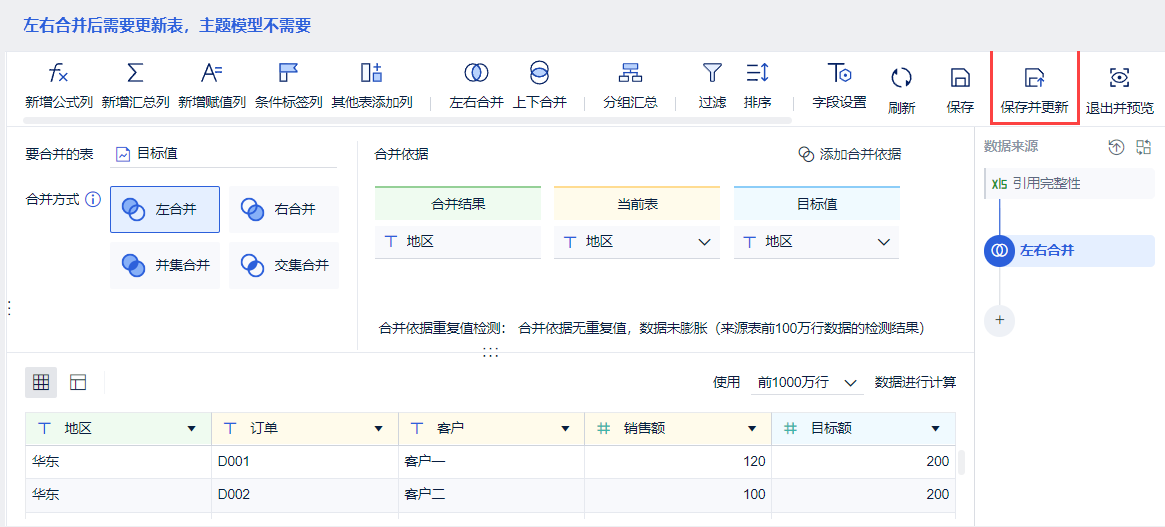This screenshot has height=527, width=1165.
Task: Click the 保存并更新 button
Action: click(x=1034, y=89)
